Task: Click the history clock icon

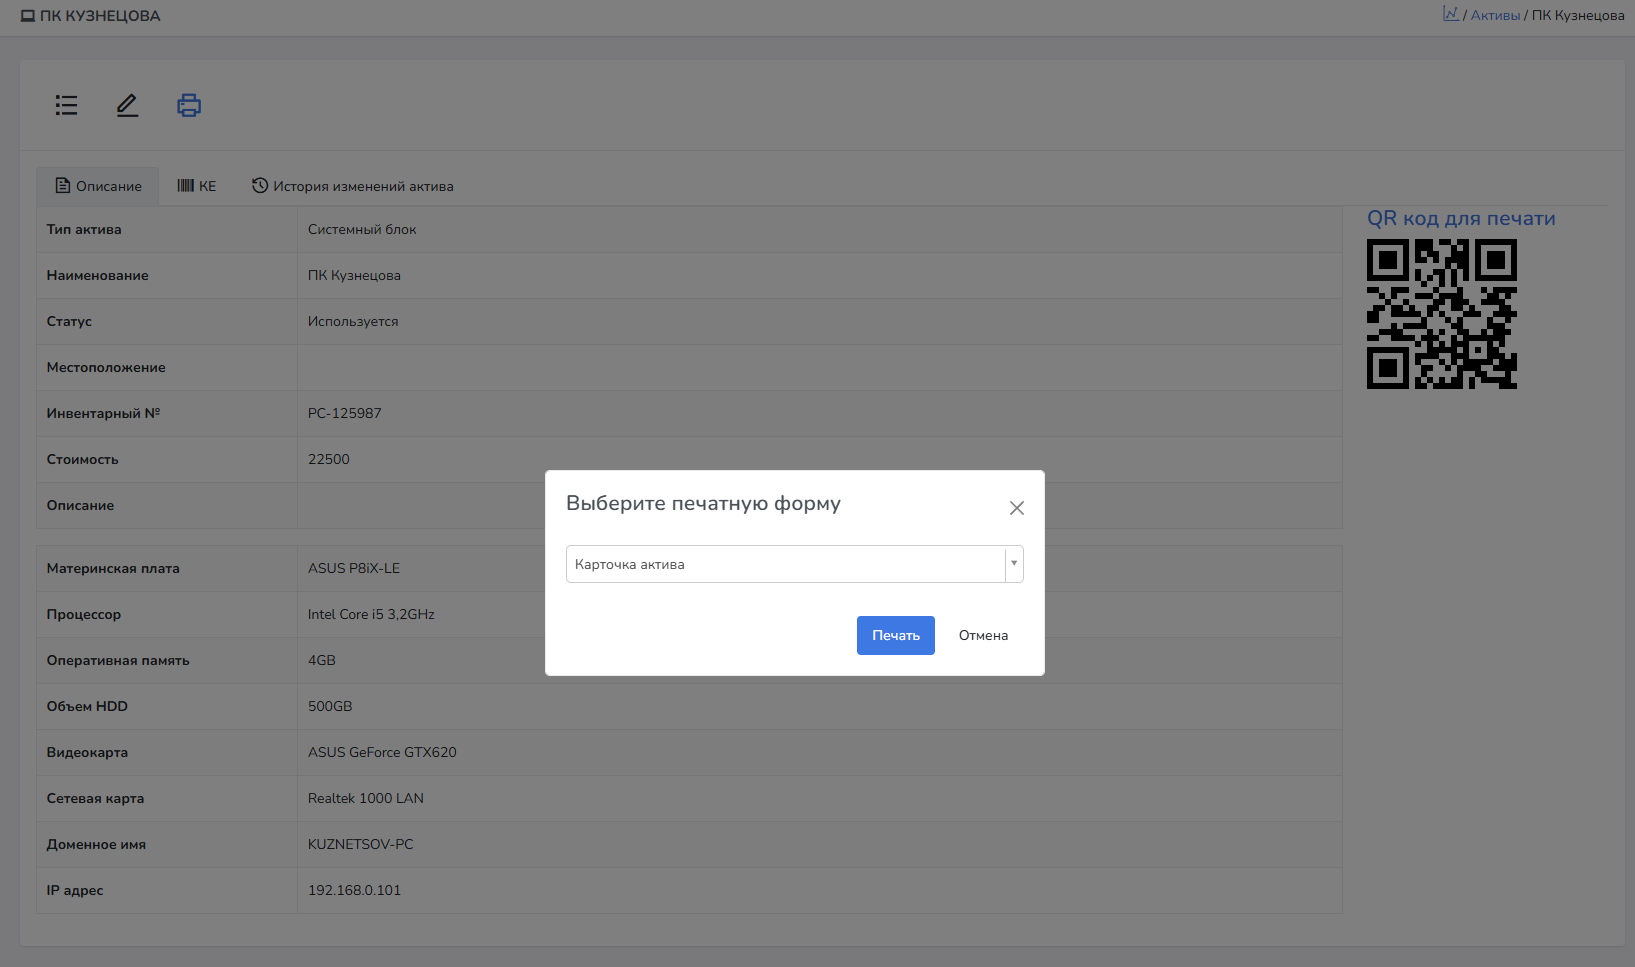Action: (x=260, y=186)
